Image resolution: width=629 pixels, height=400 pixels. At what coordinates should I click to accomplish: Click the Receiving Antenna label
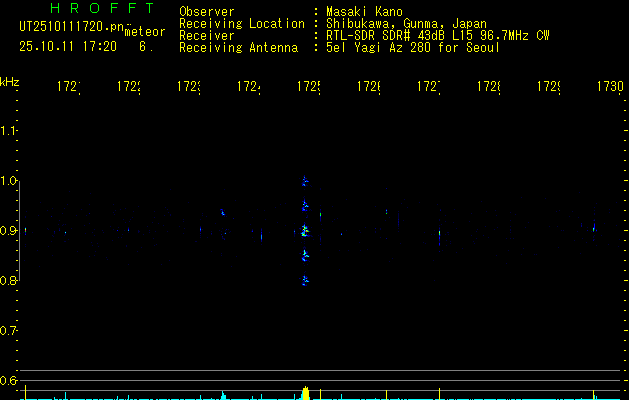239,48
